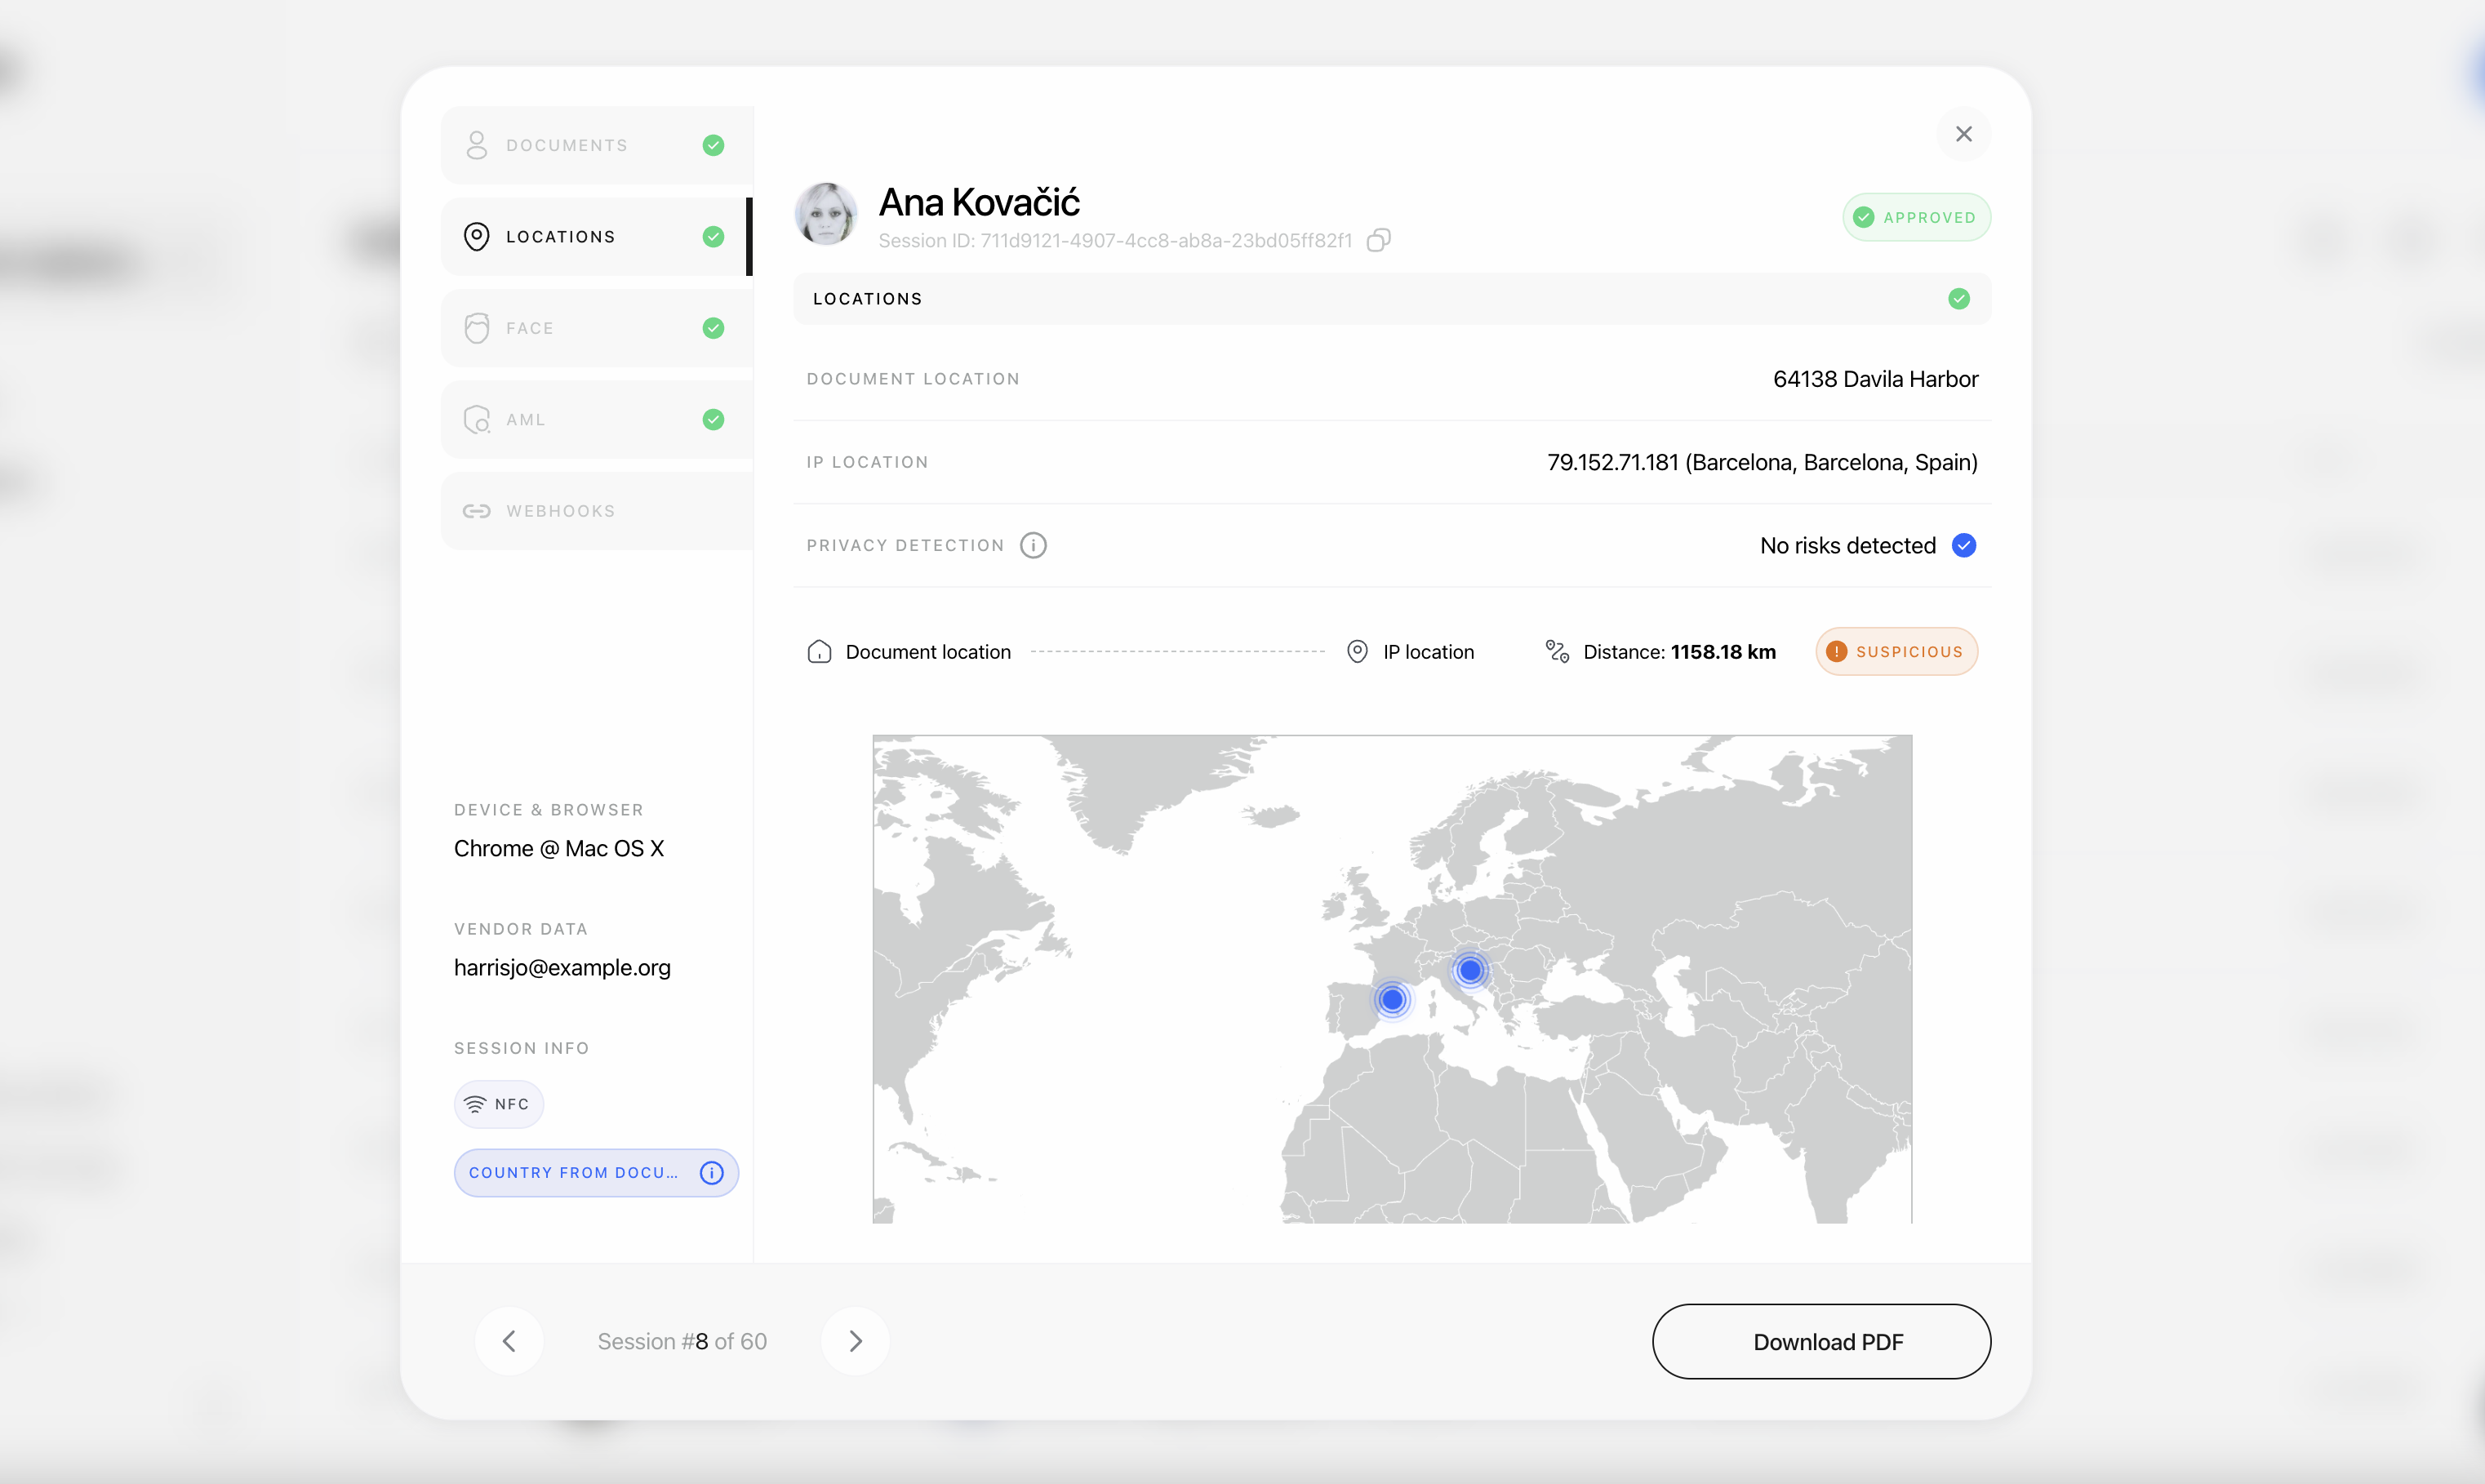Click the blue No risks detected checkmark
2485x1484 pixels.
[x=1964, y=545]
